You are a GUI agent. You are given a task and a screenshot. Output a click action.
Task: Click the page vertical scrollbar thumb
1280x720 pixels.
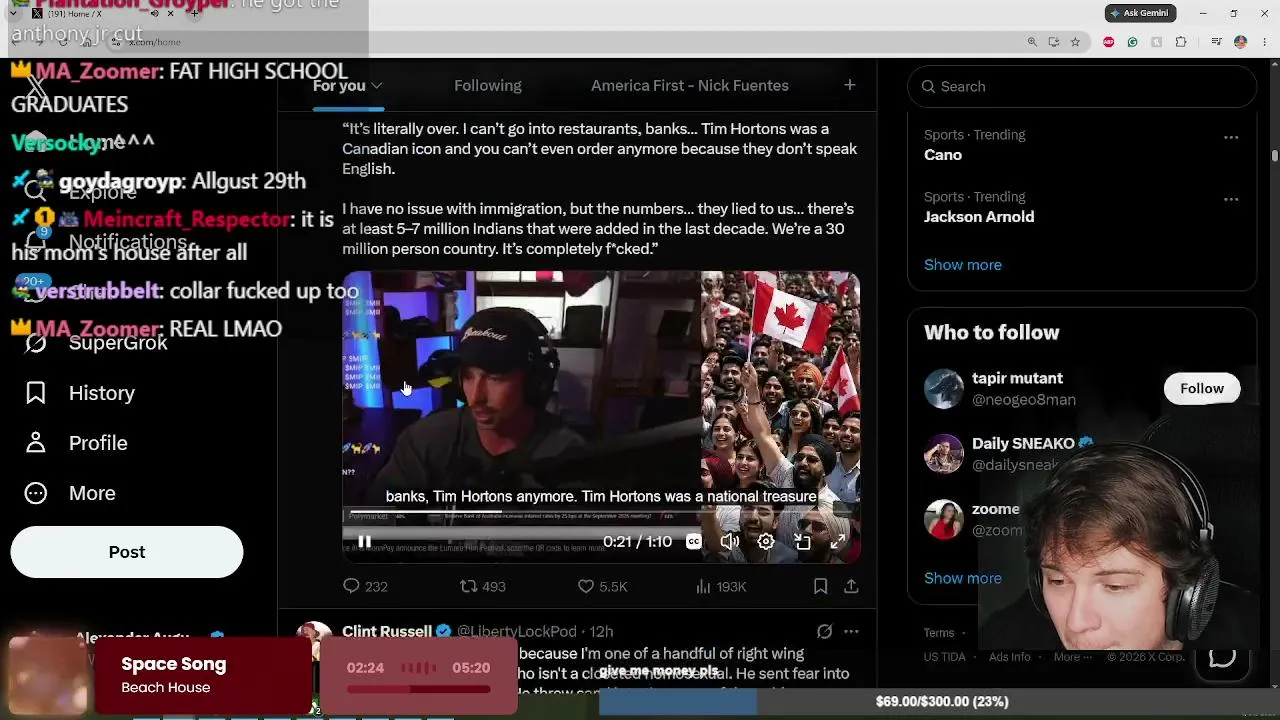[1274, 155]
